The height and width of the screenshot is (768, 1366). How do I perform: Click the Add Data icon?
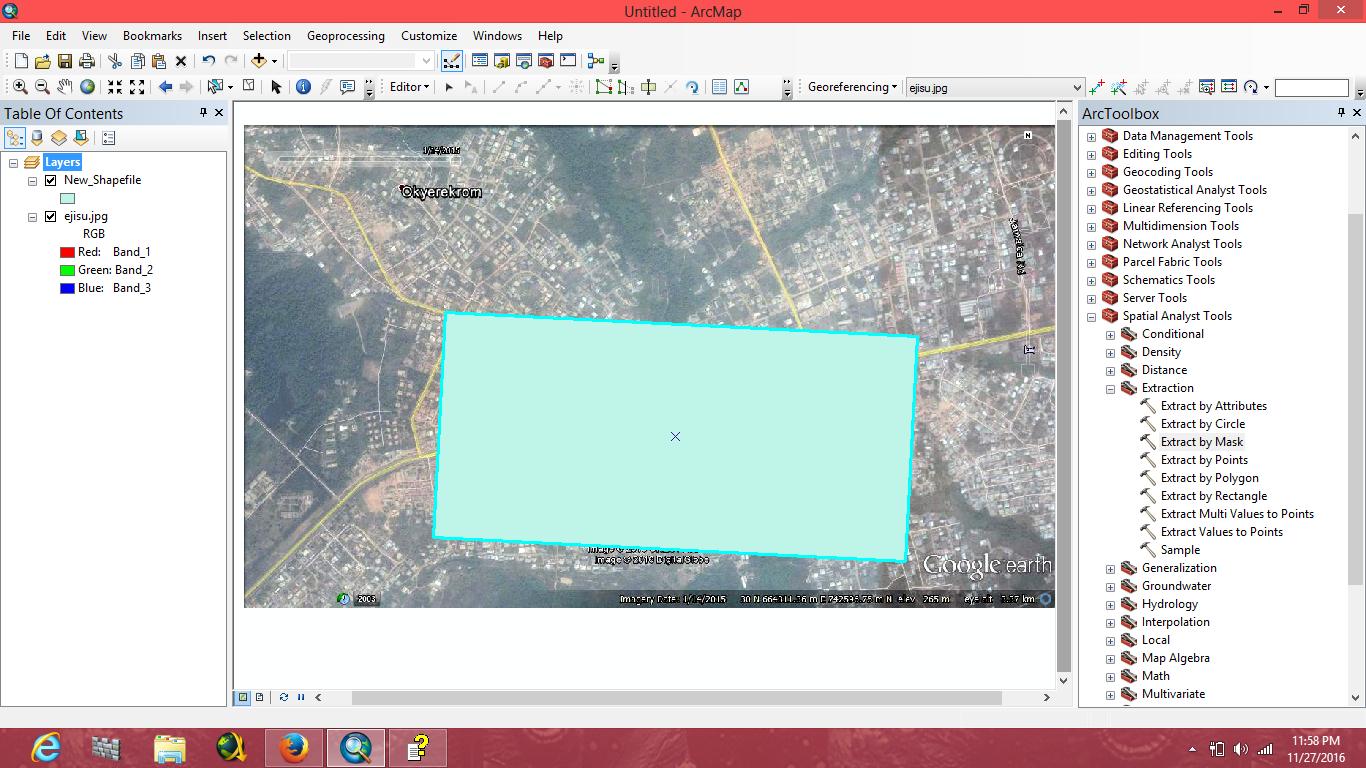[x=259, y=61]
